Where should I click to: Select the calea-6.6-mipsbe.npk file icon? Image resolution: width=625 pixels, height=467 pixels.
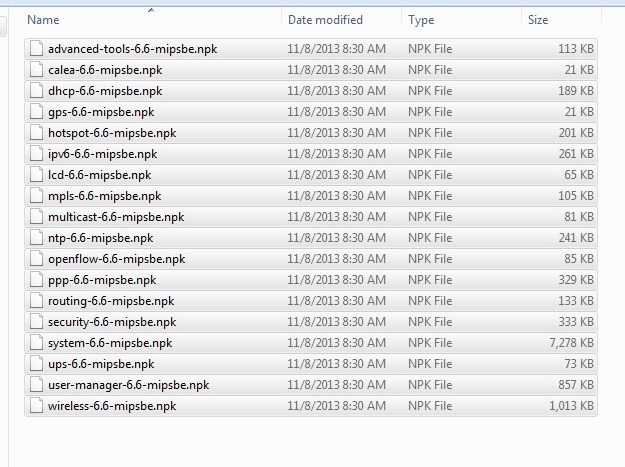[x=37, y=70]
